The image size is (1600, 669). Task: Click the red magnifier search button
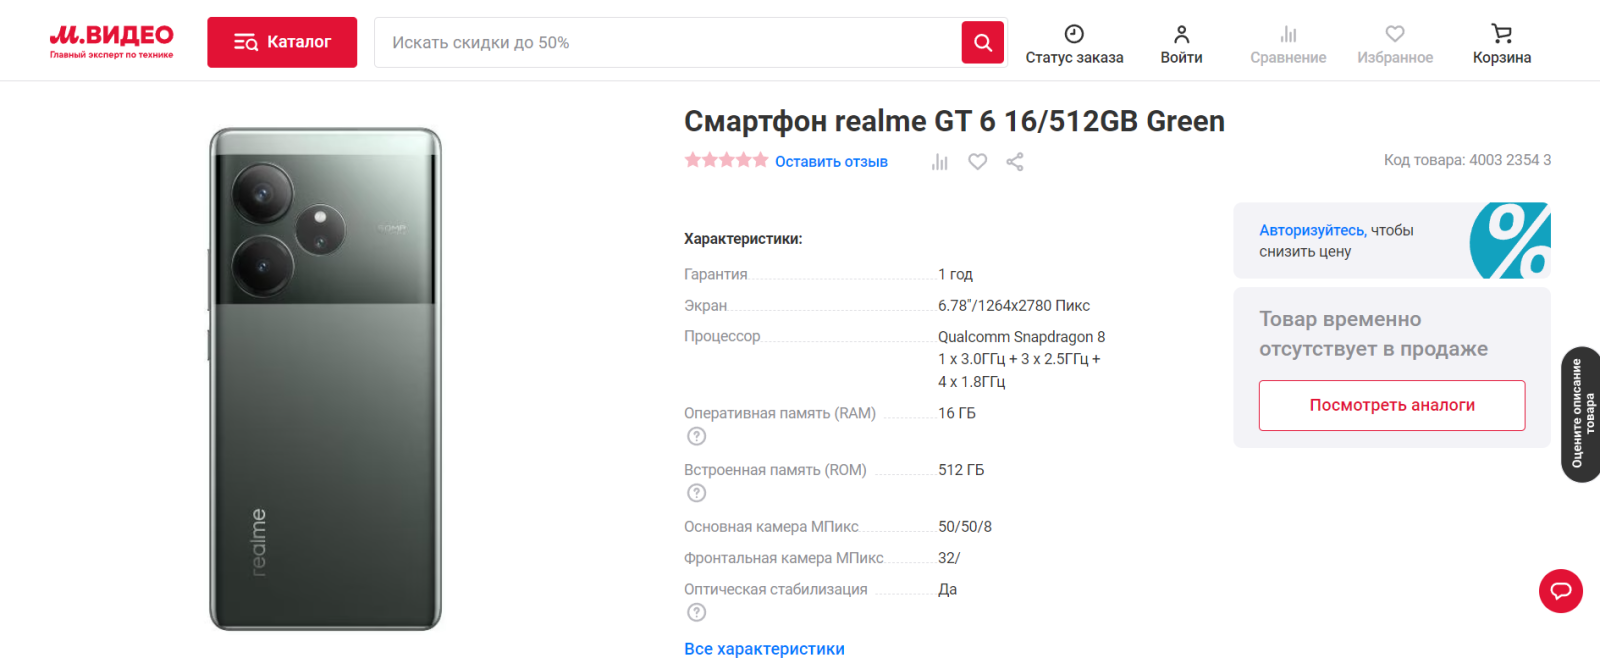(983, 42)
